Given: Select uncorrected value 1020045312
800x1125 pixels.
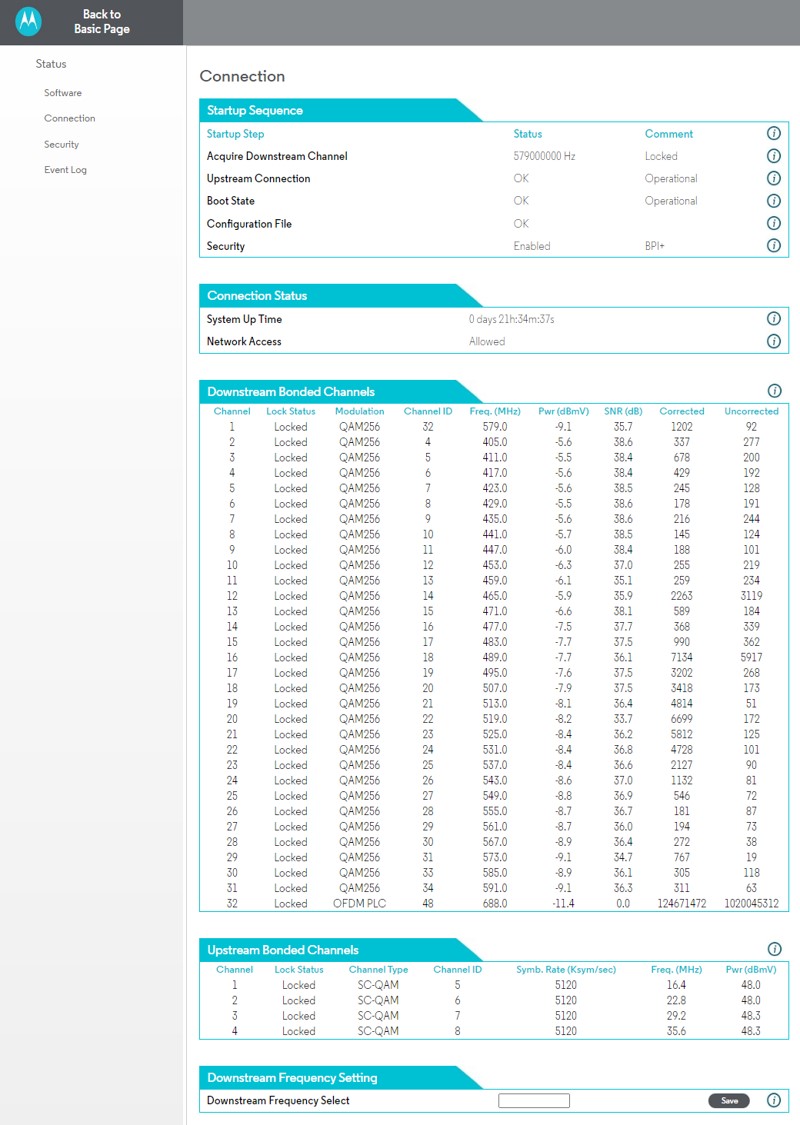Looking at the screenshot, I should pos(751,903).
